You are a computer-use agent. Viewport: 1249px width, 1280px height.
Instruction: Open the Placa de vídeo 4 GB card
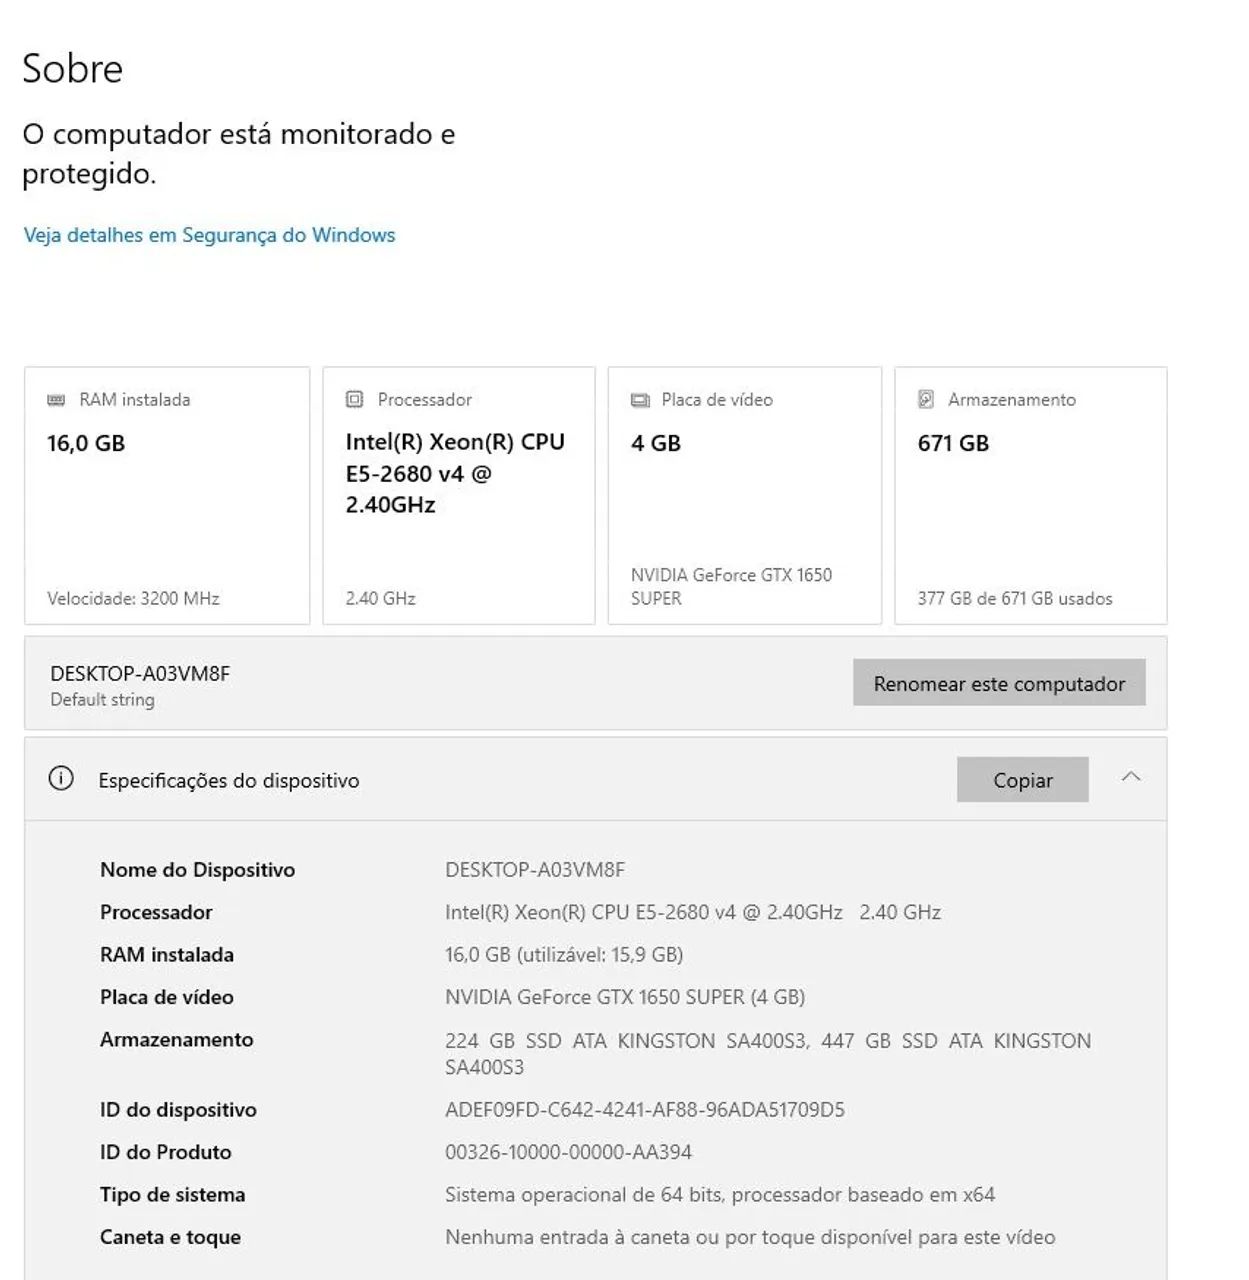click(745, 496)
